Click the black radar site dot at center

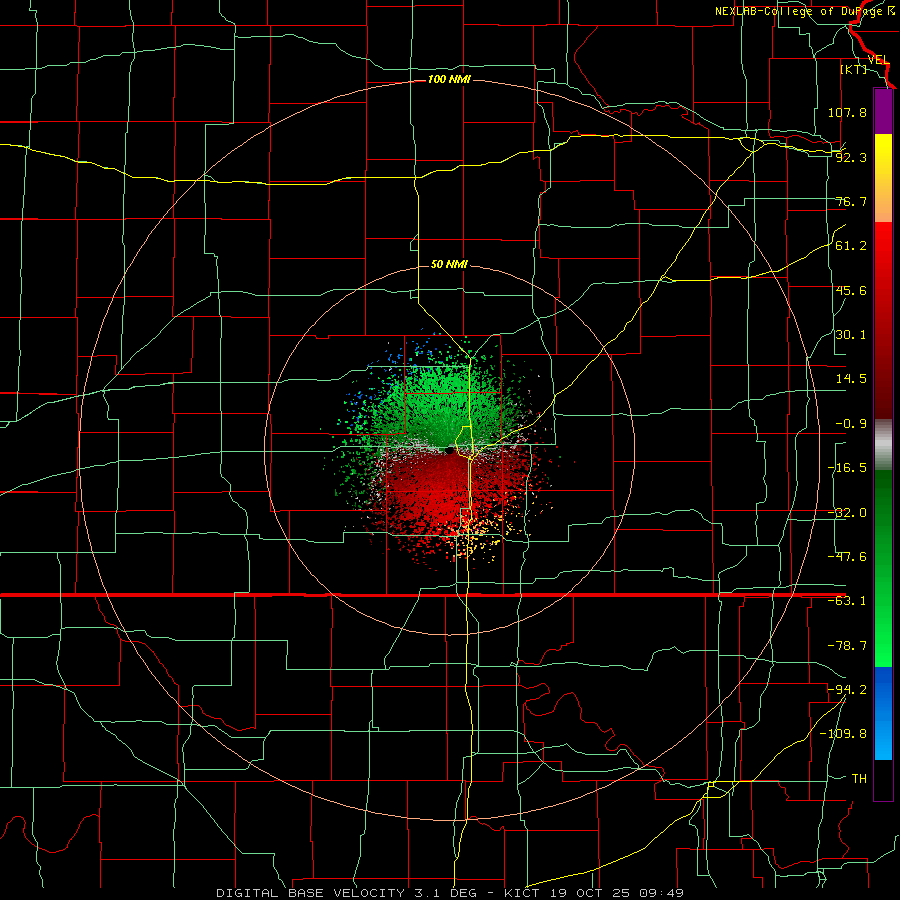click(x=449, y=450)
